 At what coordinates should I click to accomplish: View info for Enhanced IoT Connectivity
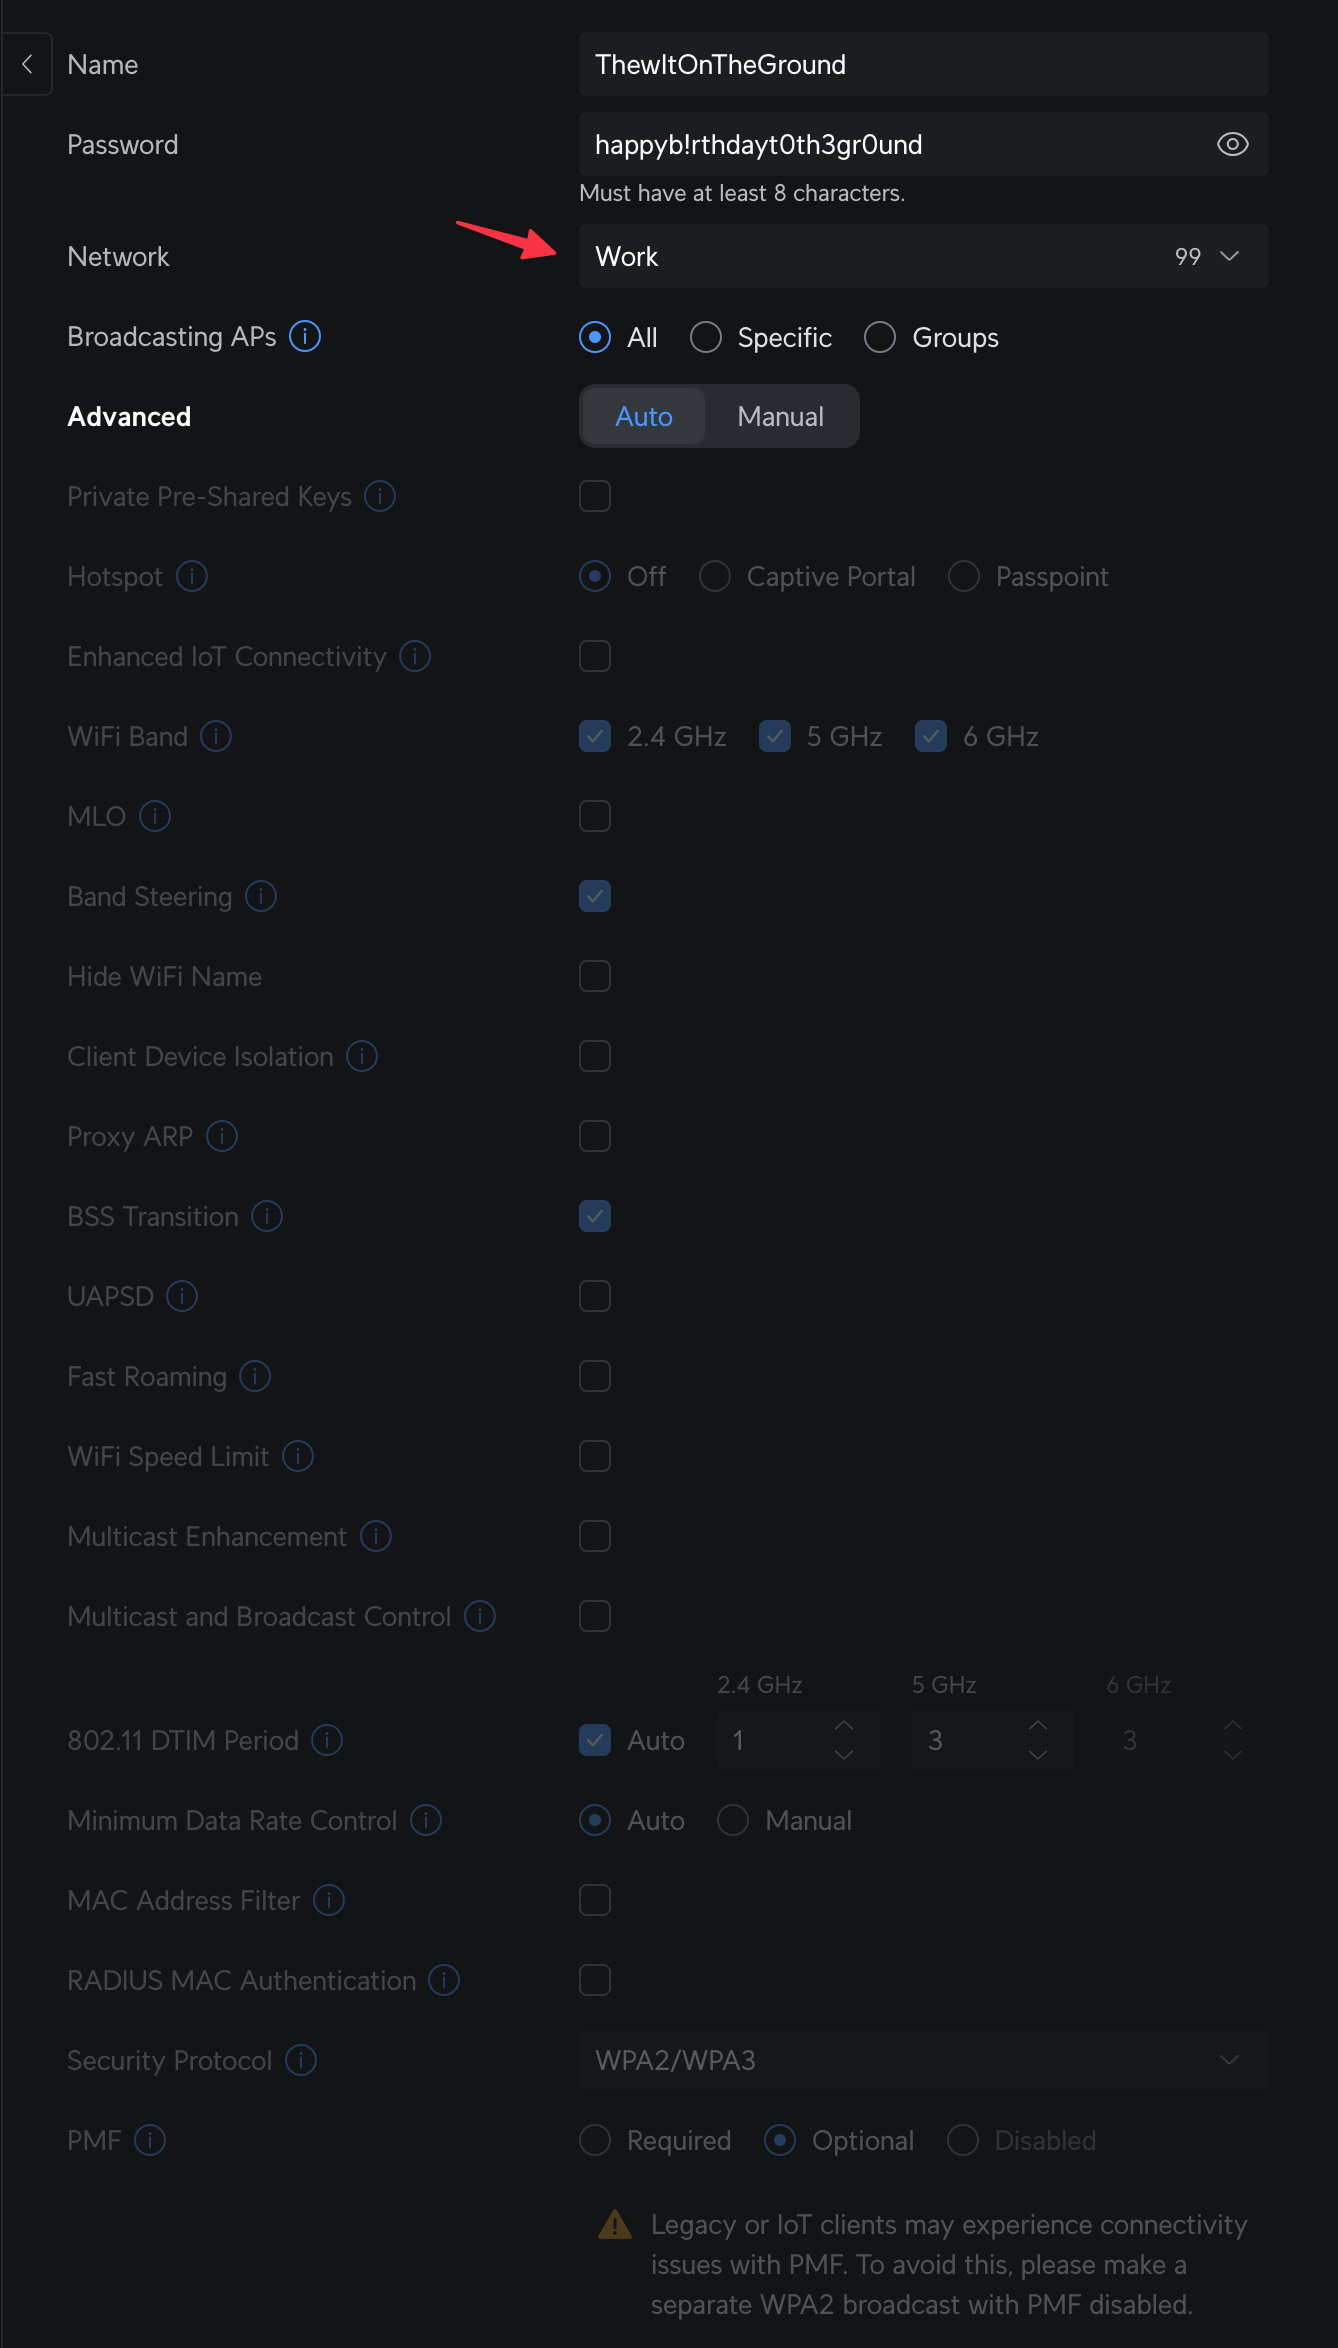[x=415, y=656]
